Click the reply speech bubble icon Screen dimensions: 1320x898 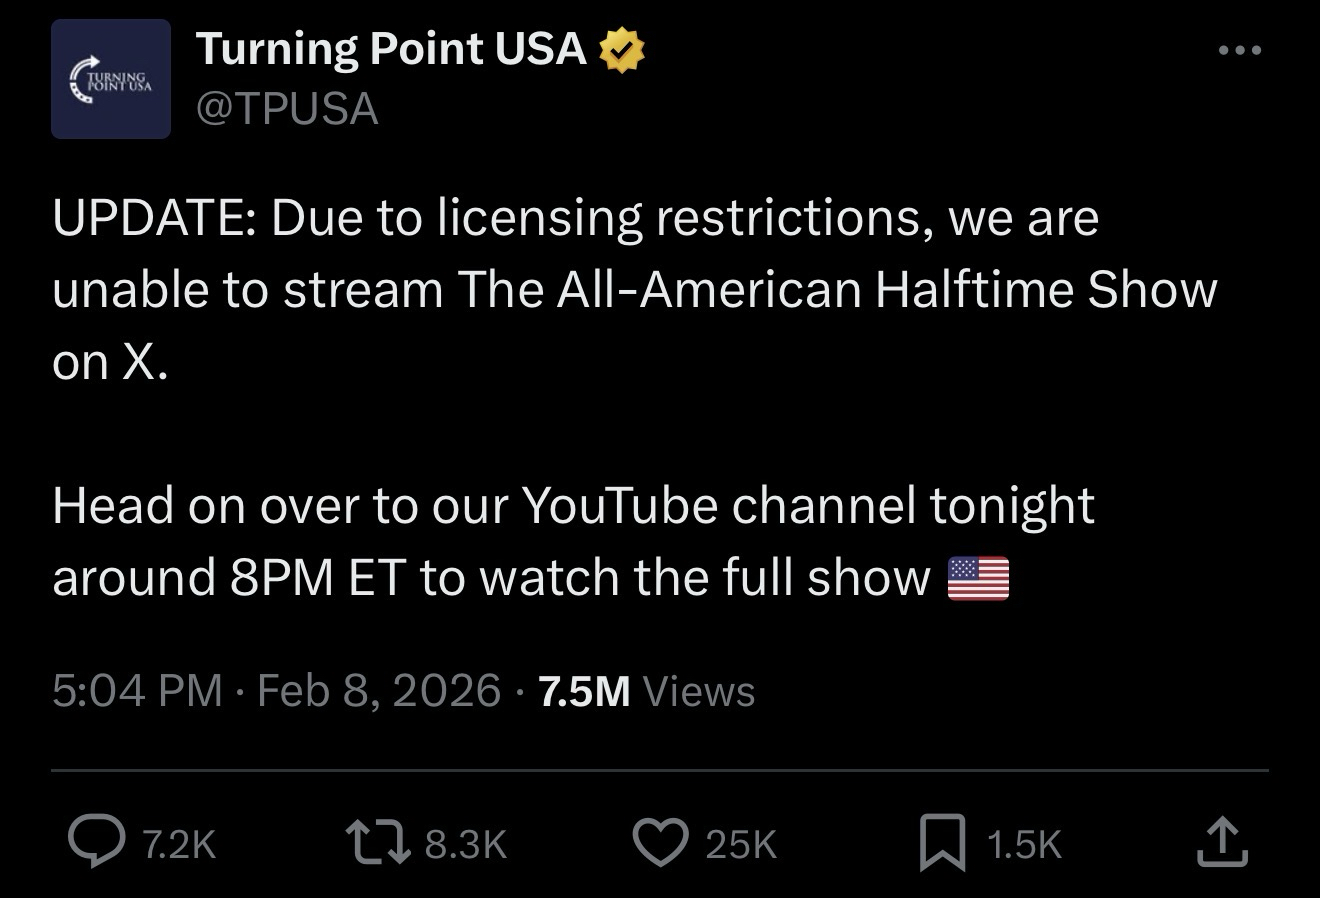click(97, 840)
